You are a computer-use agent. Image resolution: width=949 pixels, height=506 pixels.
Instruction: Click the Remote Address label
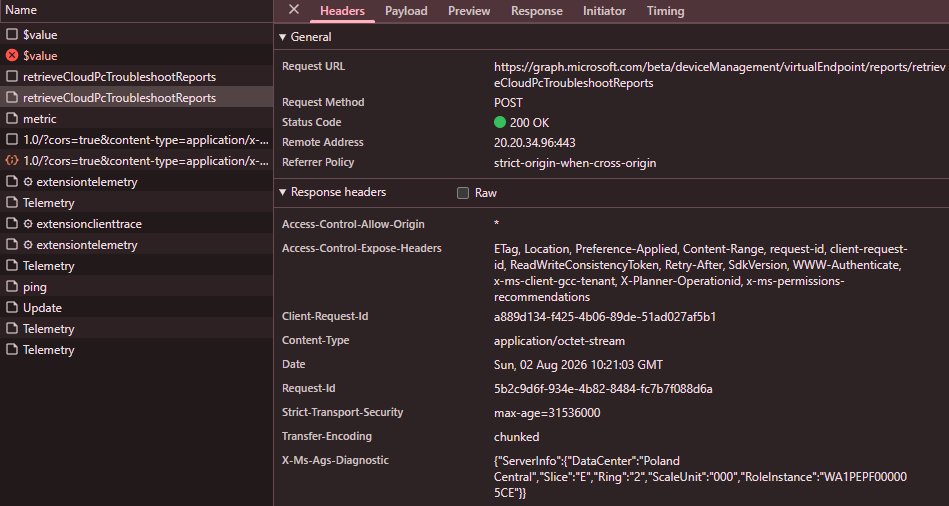click(323, 142)
